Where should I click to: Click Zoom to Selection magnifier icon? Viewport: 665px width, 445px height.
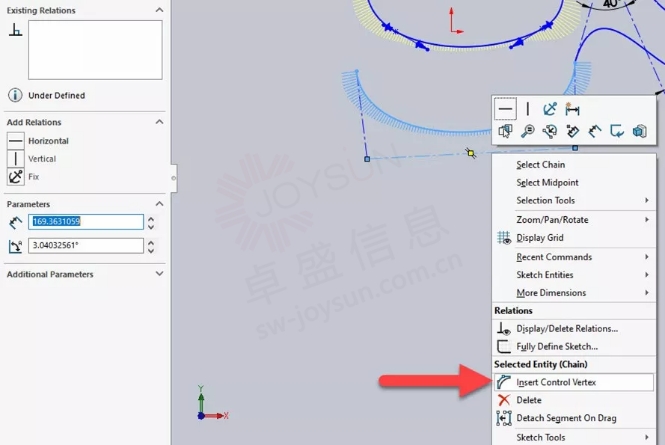tap(528, 131)
